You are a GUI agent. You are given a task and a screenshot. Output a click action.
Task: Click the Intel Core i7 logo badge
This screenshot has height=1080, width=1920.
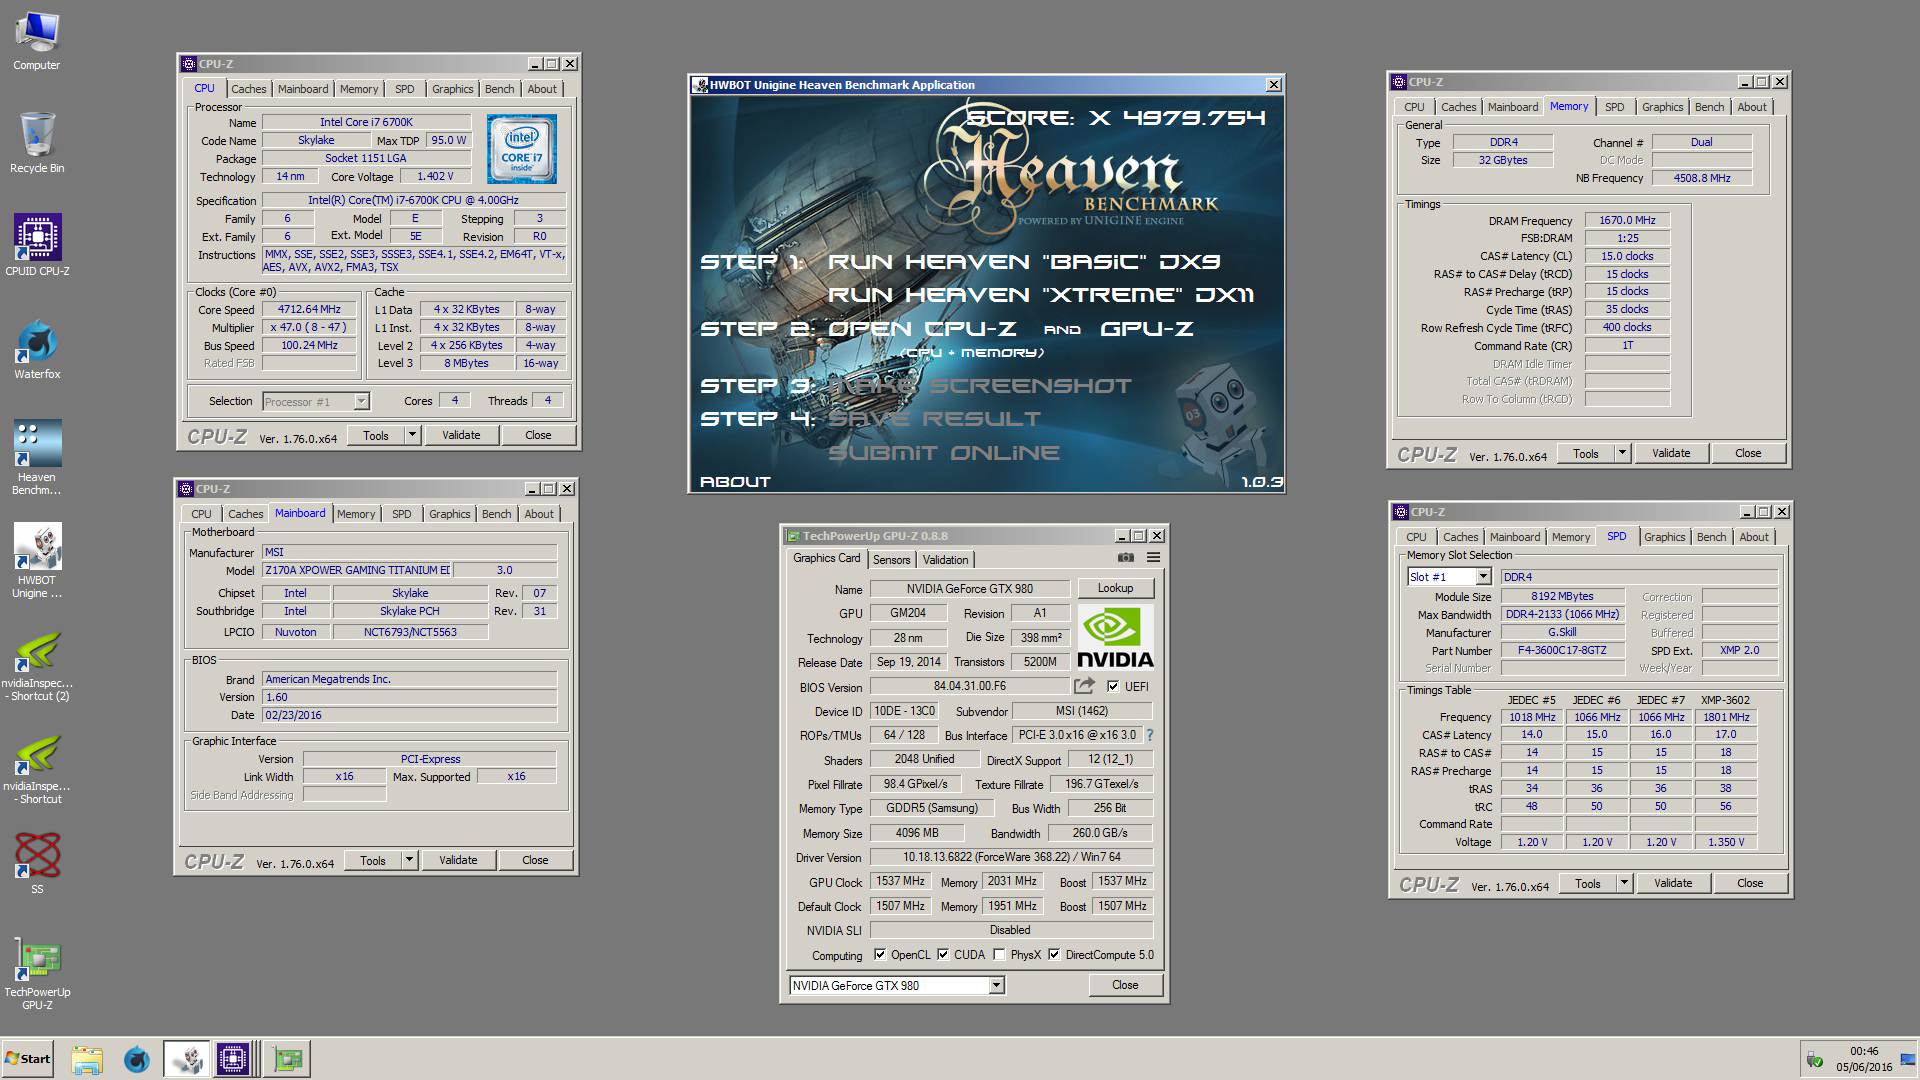[521, 149]
